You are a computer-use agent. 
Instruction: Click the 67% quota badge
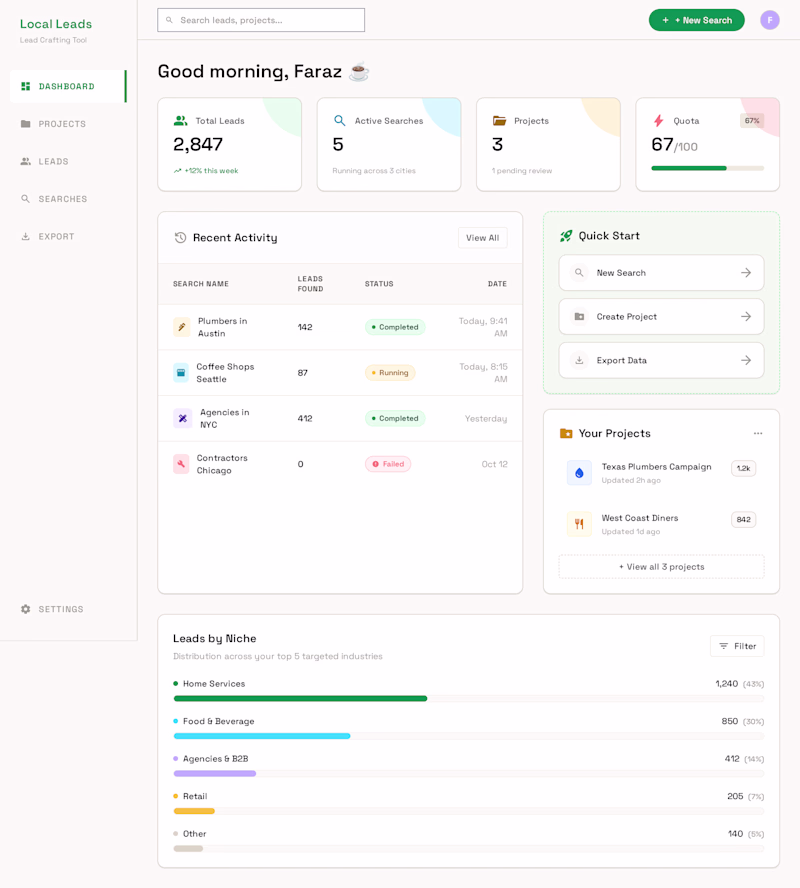752,121
